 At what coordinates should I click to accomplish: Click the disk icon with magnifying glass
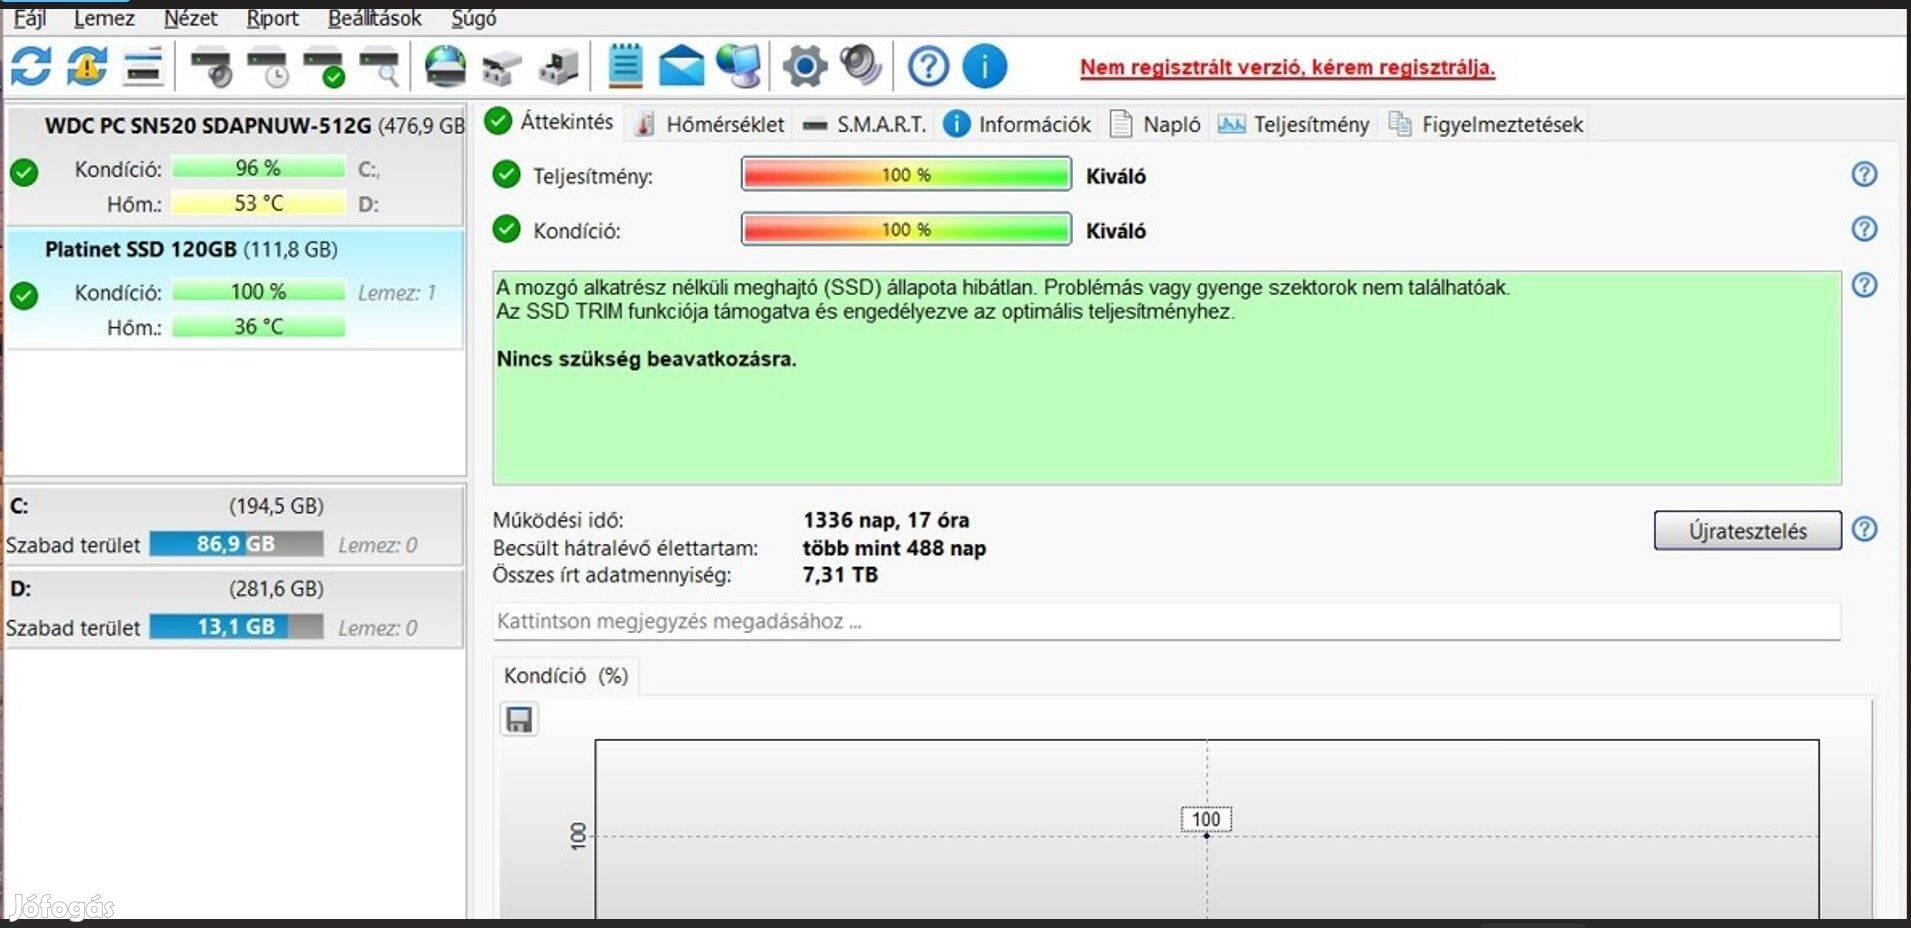pyautogui.click(x=380, y=67)
